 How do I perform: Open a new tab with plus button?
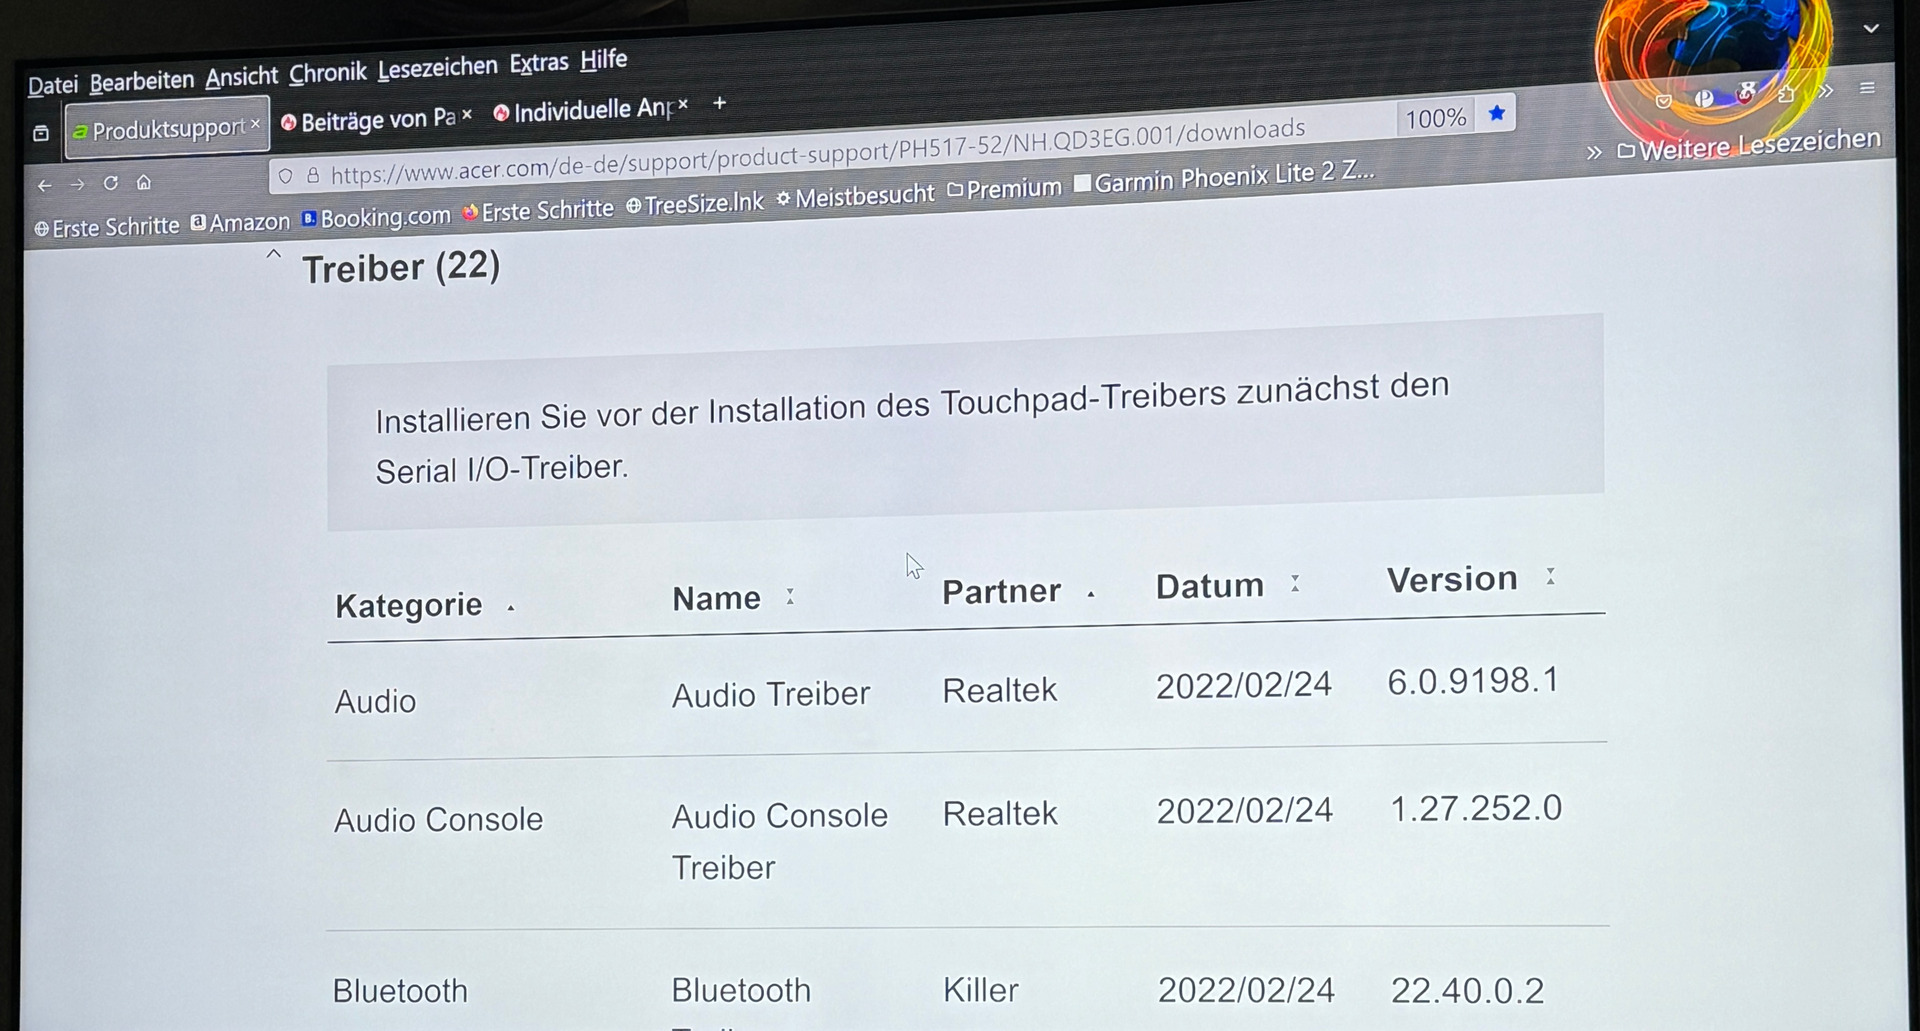point(719,103)
